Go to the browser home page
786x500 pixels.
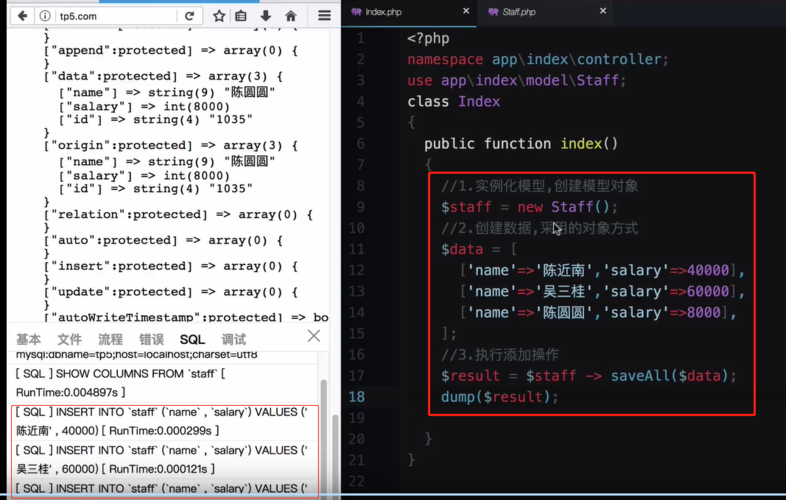291,16
